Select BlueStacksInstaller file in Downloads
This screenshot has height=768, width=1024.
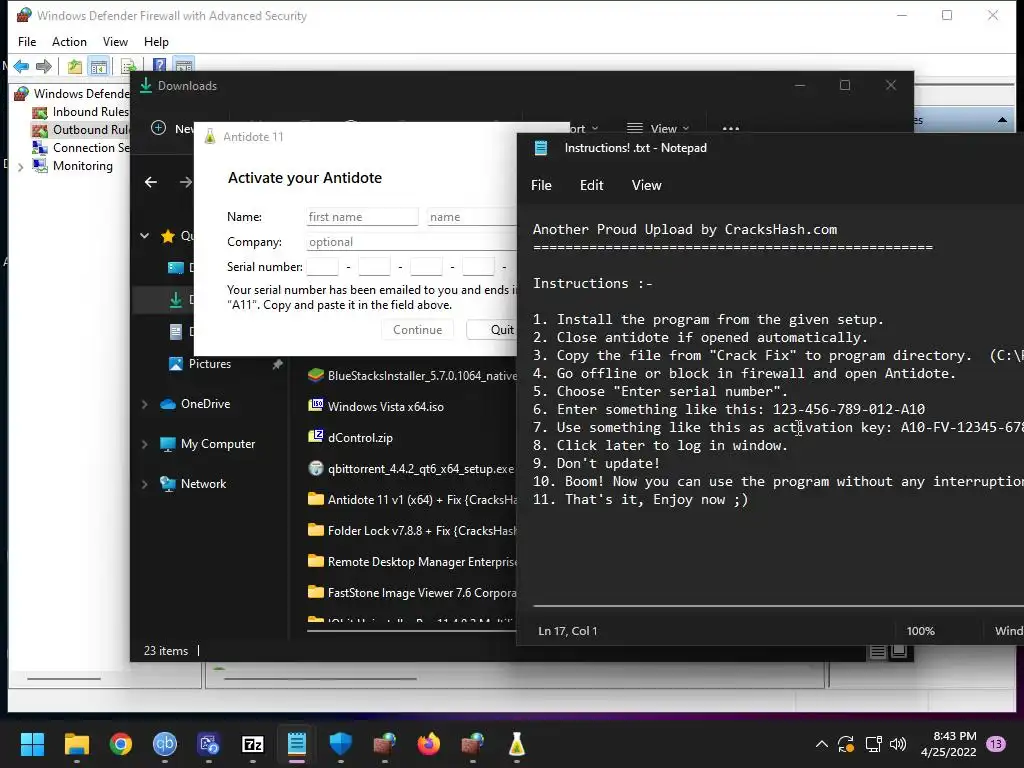tap(411, 376)
